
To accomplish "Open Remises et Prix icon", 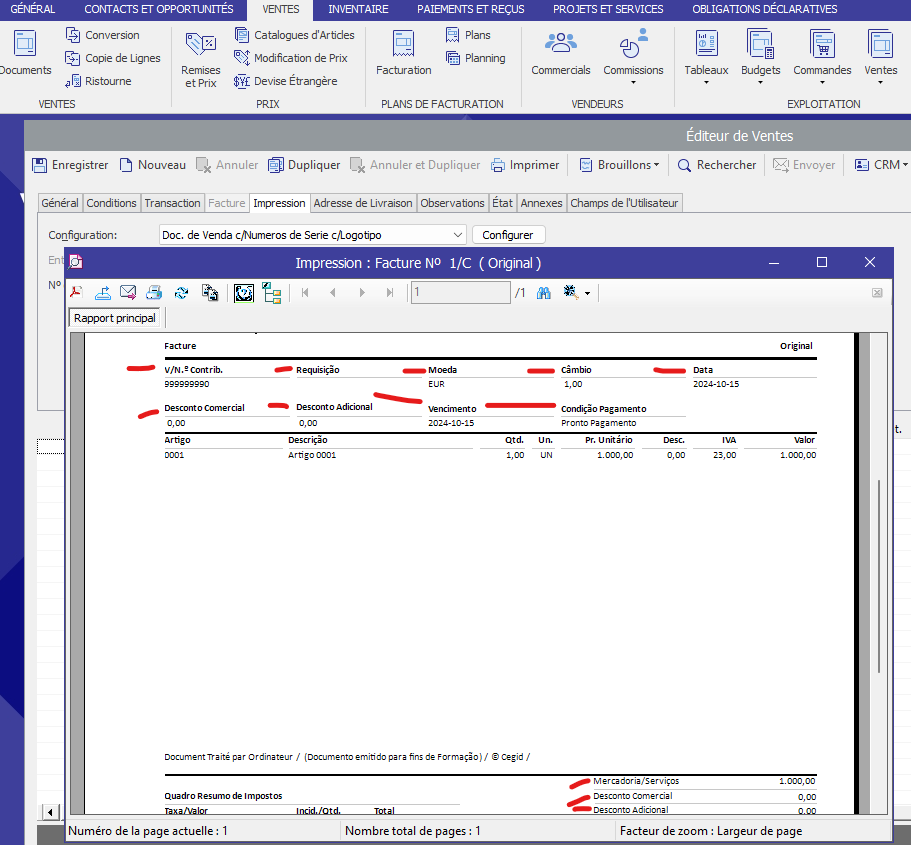I will coord(200,58).
